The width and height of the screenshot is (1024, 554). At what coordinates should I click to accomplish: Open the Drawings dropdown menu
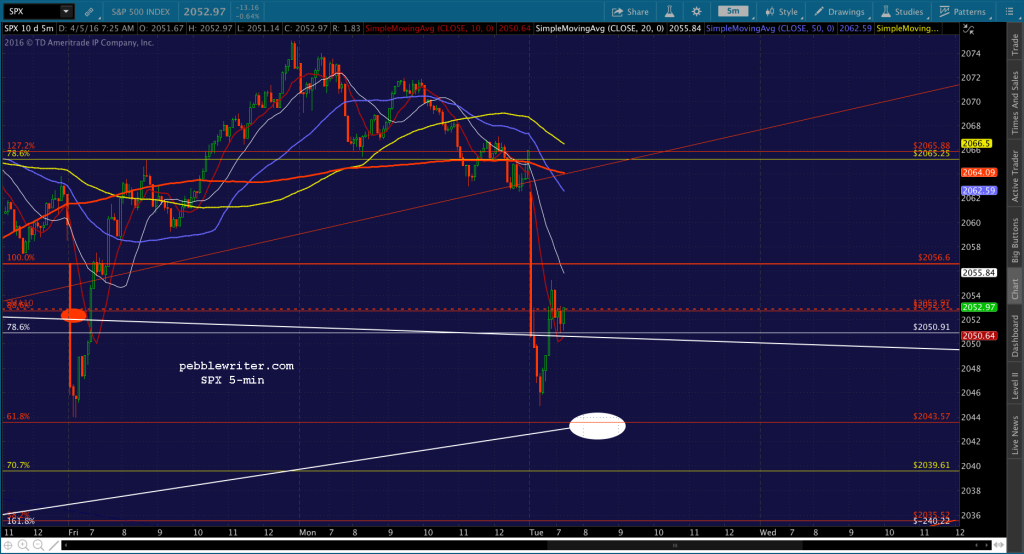[839, 12]
